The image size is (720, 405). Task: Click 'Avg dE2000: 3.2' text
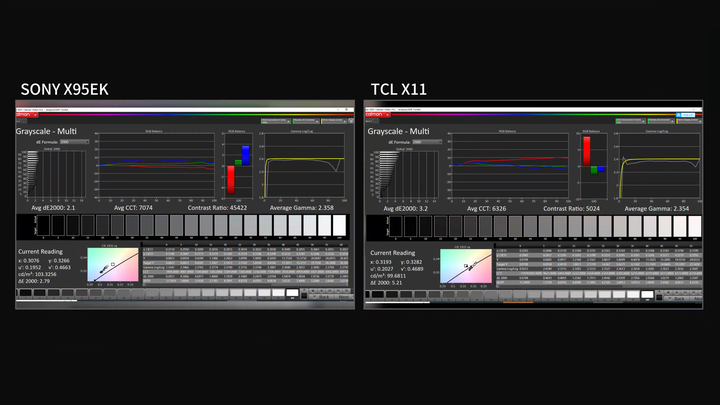405,208
